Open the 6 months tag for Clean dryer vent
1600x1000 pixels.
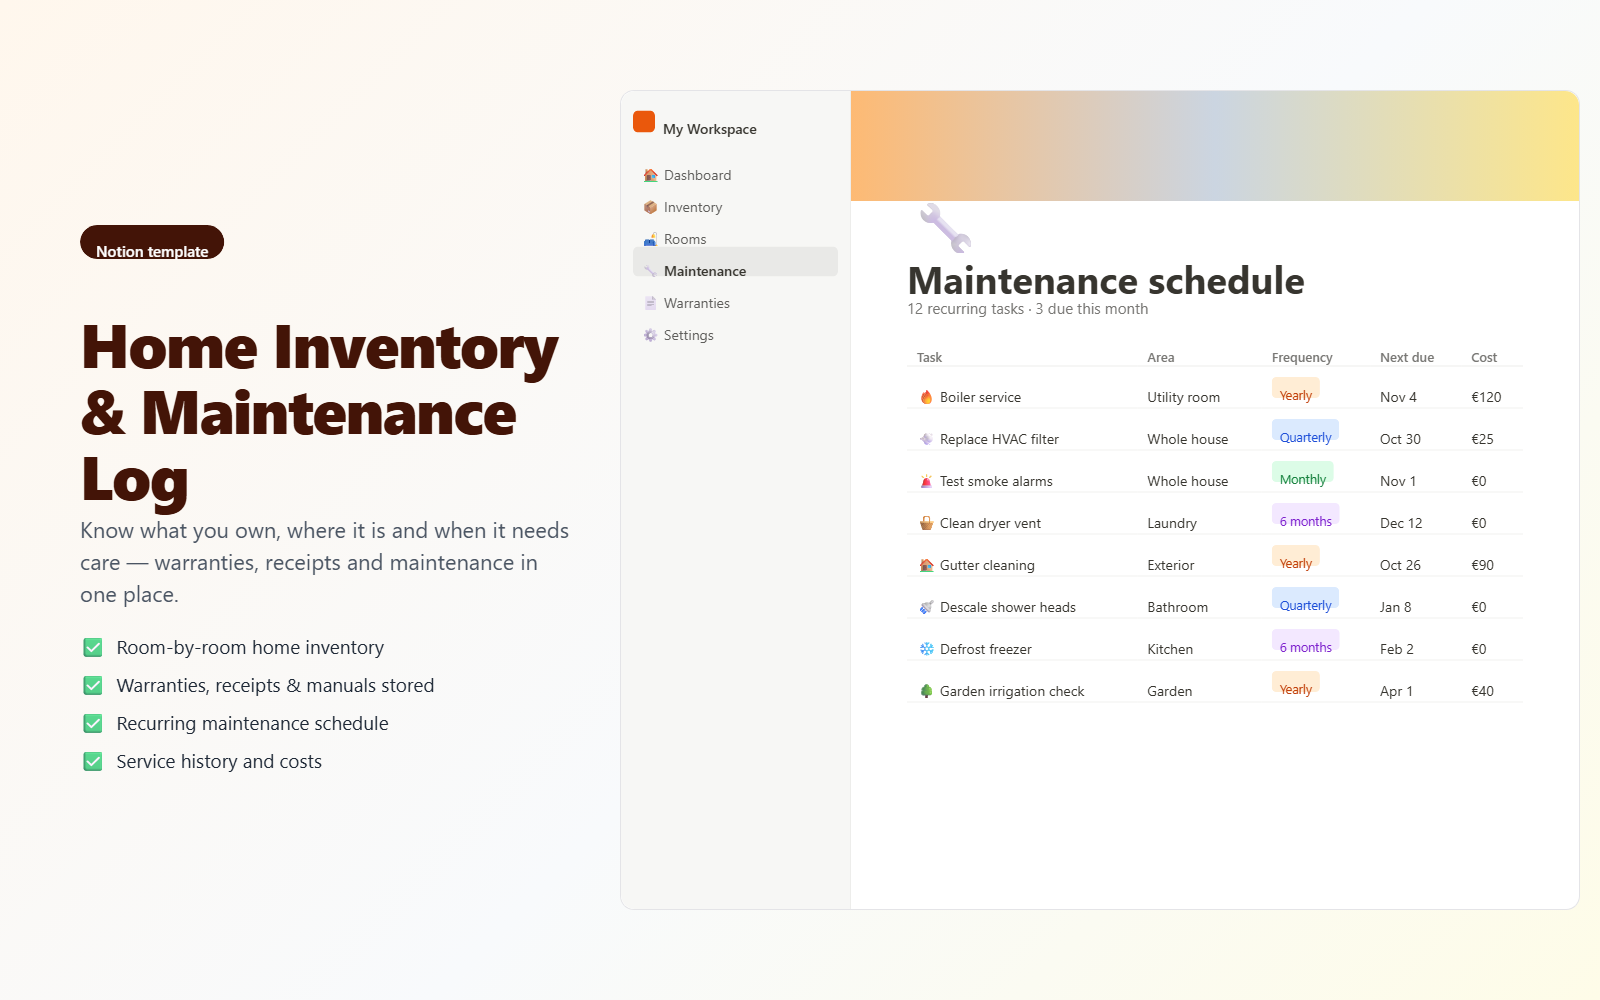1305,515
